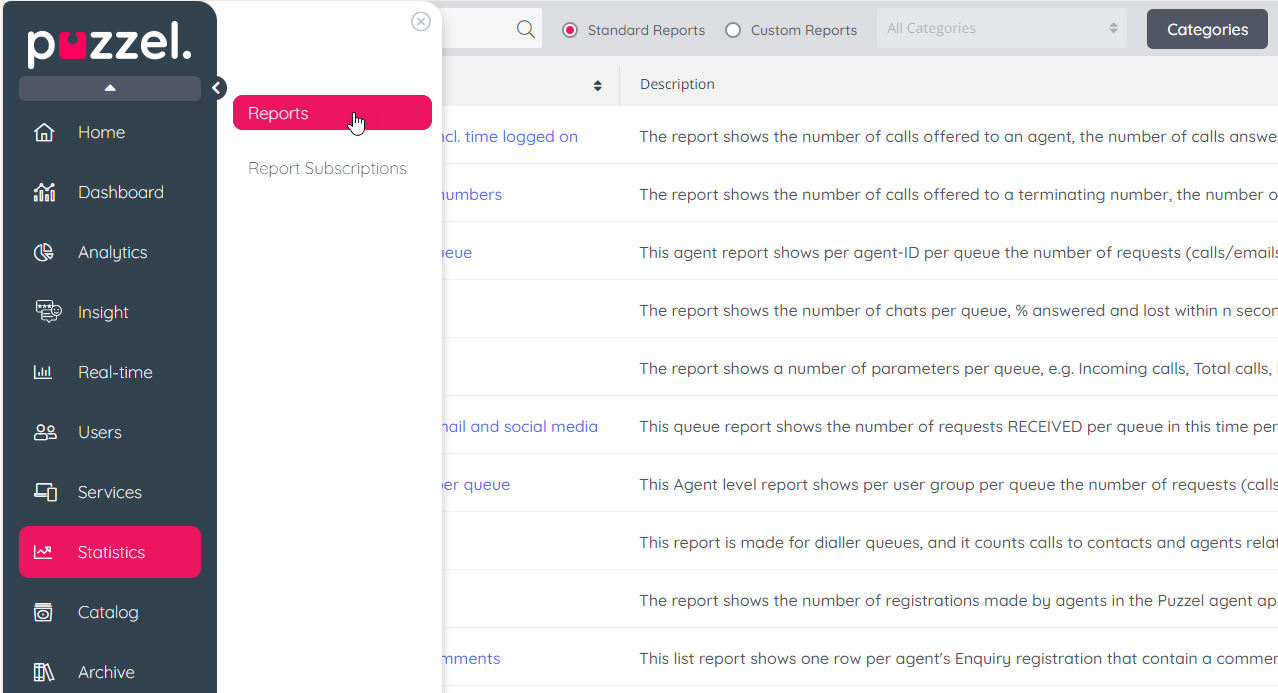Open Dashboard via its chart icon
Screen dimensions: 1278x693
(44, 192)
